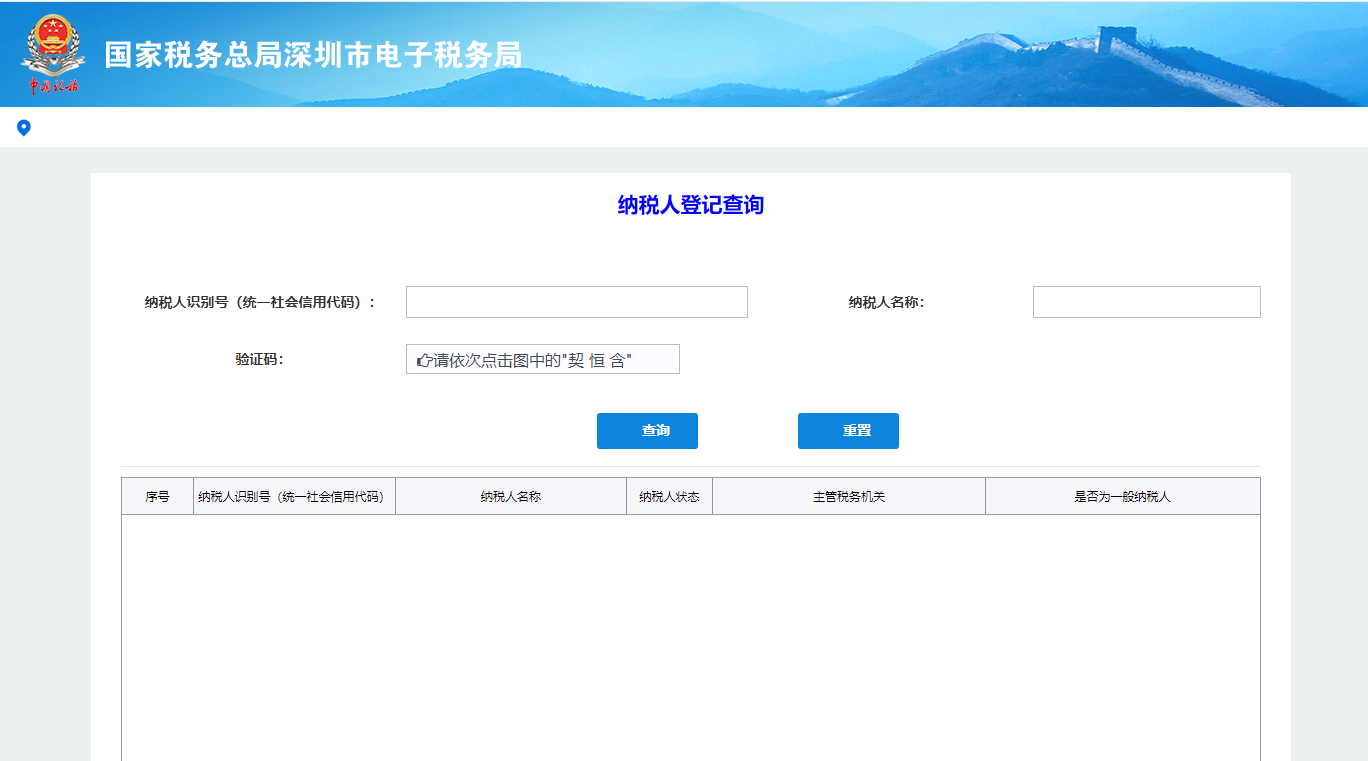Click the blue location pin icon
The image size is (1368, 761).
click(24, 127)
